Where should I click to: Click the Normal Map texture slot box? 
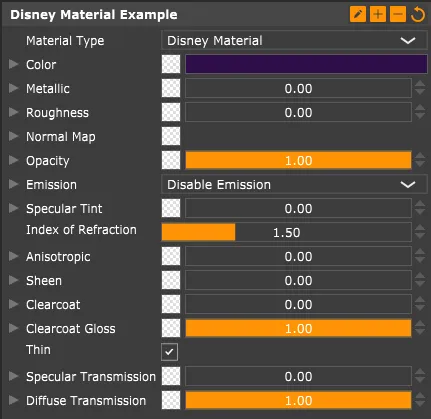[x=171, y=136]
